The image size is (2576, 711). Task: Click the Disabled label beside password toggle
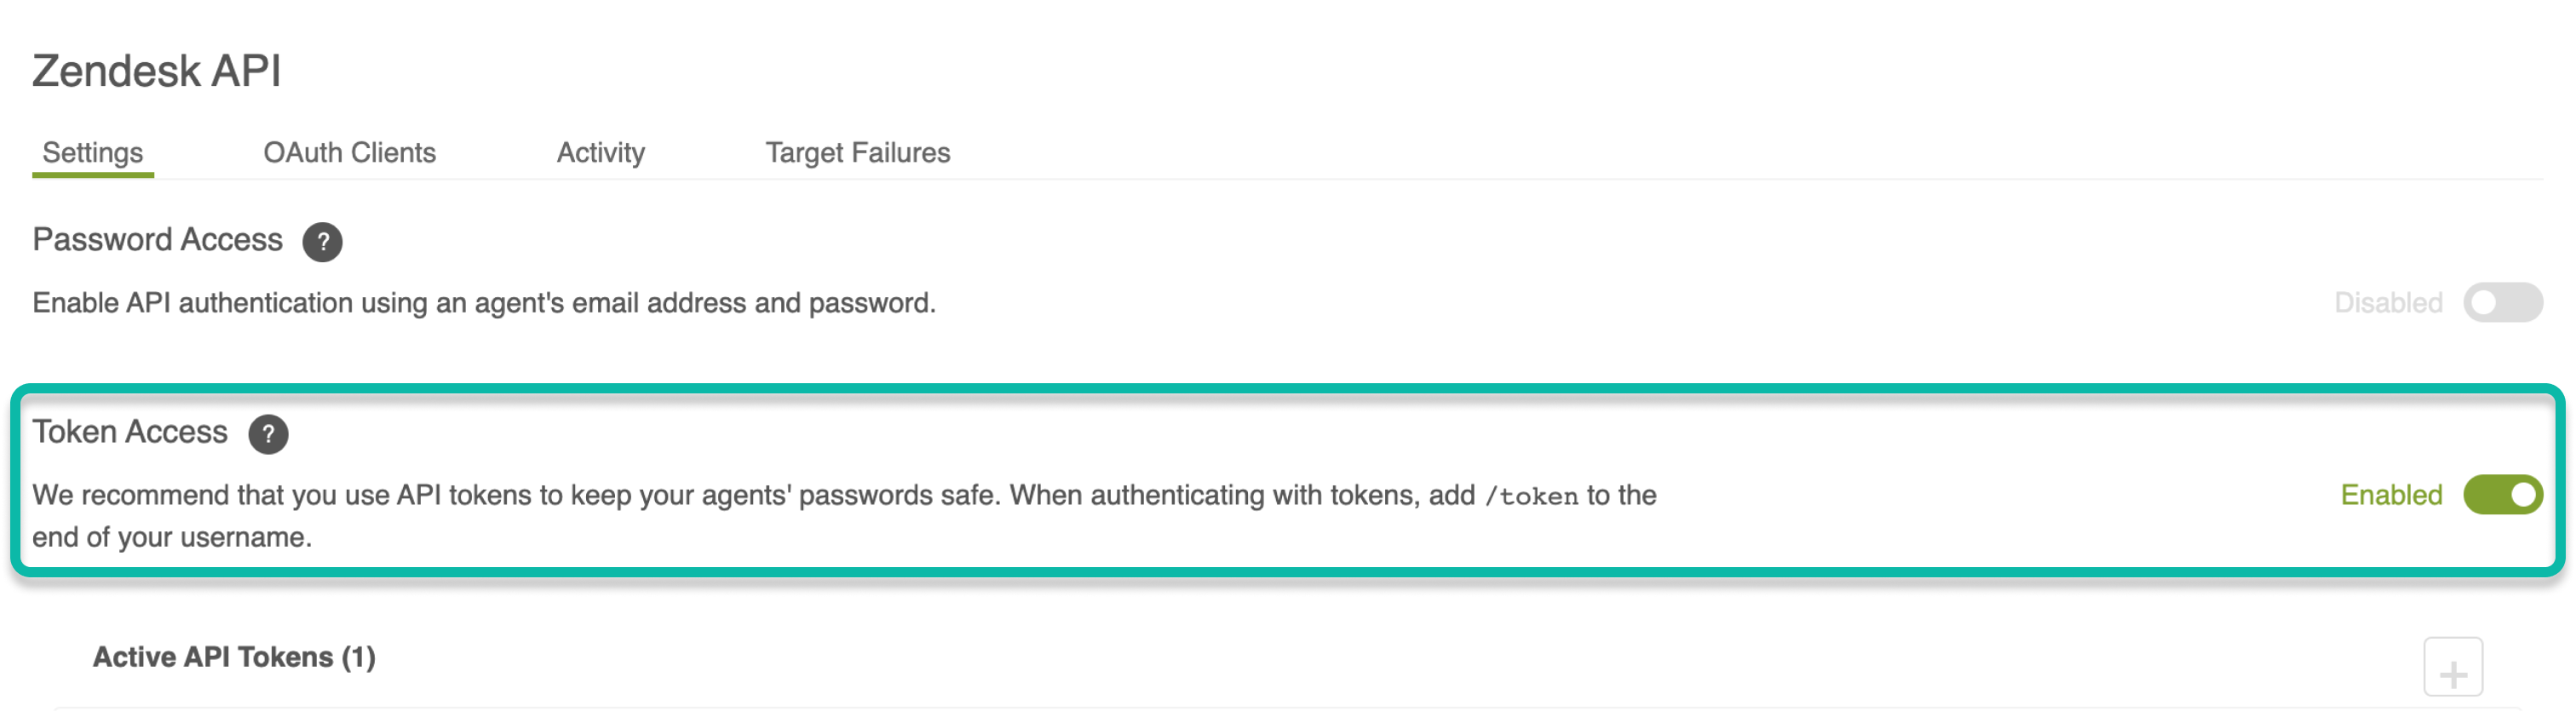pos(2388,303)
